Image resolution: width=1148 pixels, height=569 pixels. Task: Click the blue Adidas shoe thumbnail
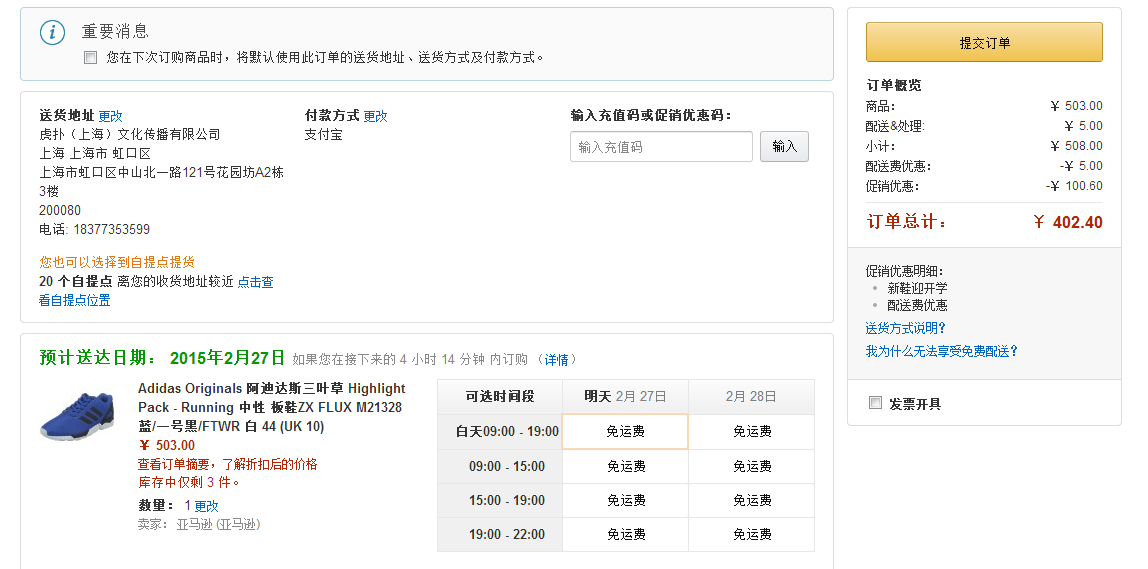(x=77, y=416)
